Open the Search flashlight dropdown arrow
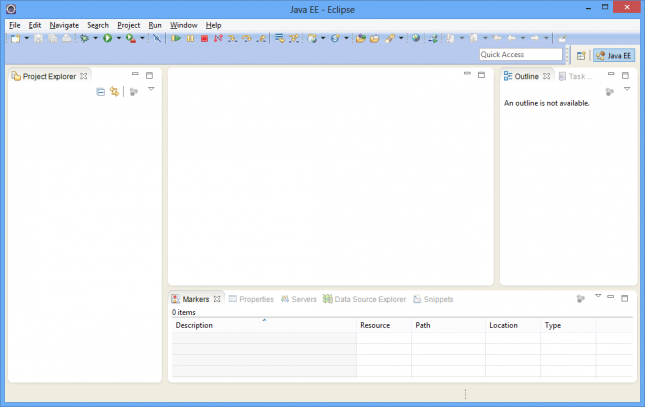645x407 pixels. click(401, 38)
